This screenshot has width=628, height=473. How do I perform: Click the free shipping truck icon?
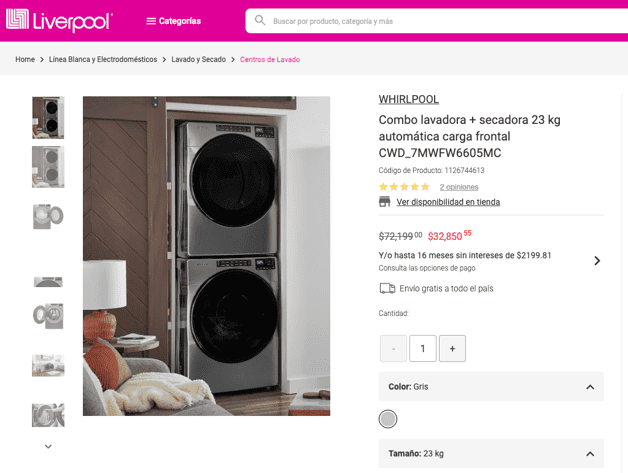click(x=387, y=289)
